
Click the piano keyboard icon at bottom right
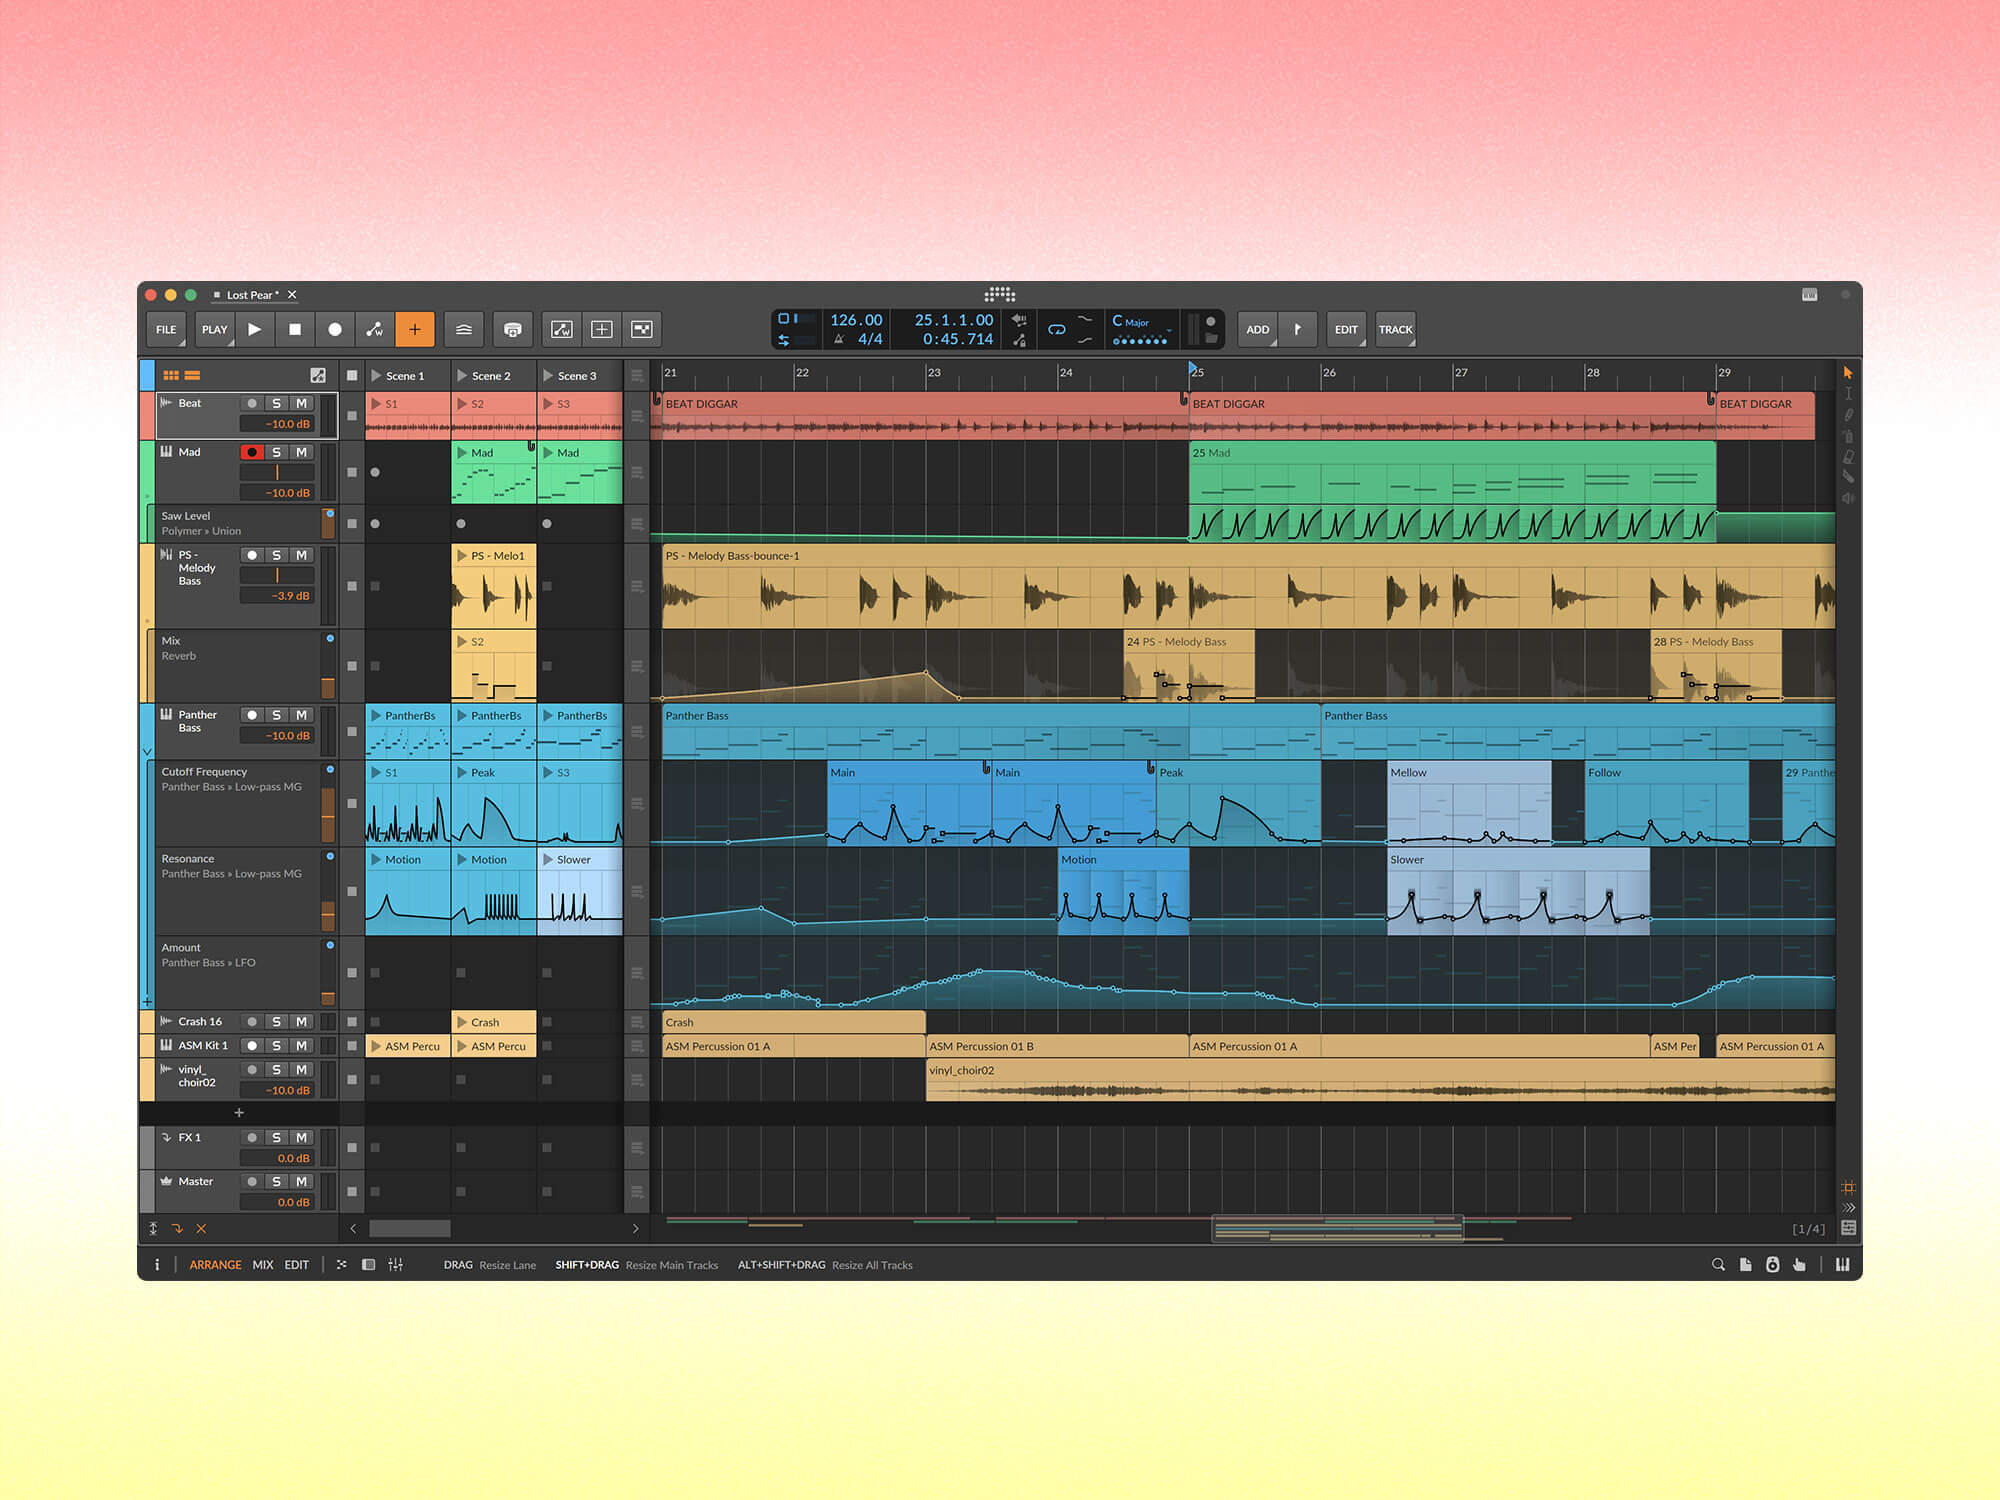coord(1843,1265)
